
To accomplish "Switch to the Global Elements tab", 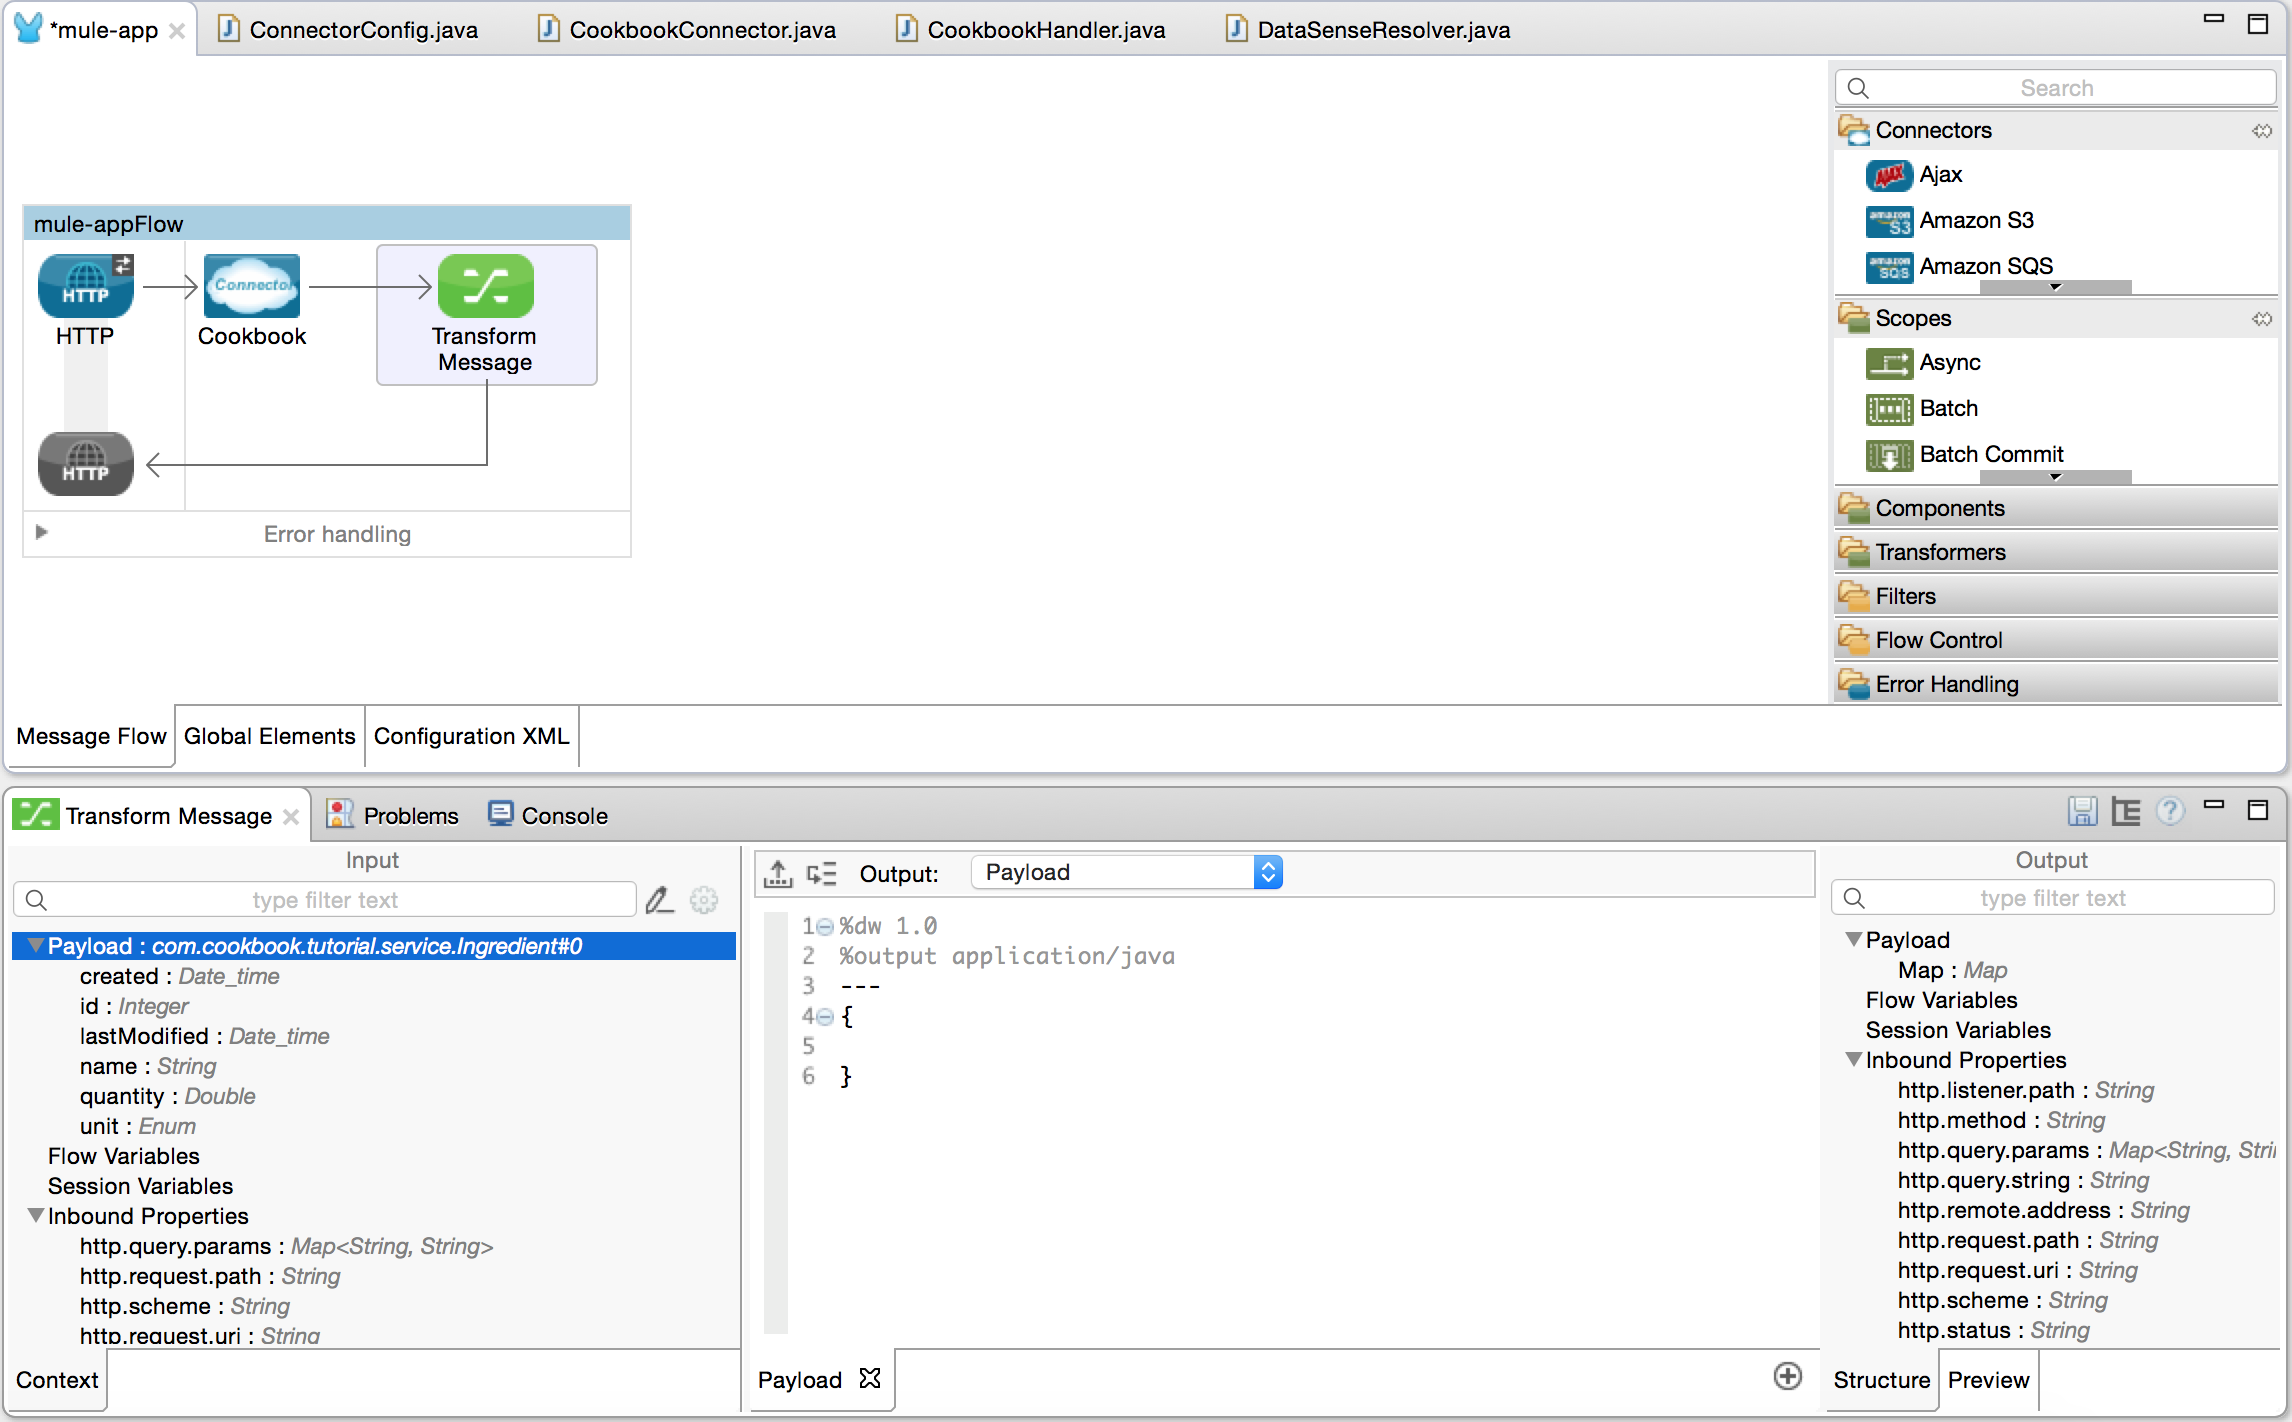I will (270, 736).
